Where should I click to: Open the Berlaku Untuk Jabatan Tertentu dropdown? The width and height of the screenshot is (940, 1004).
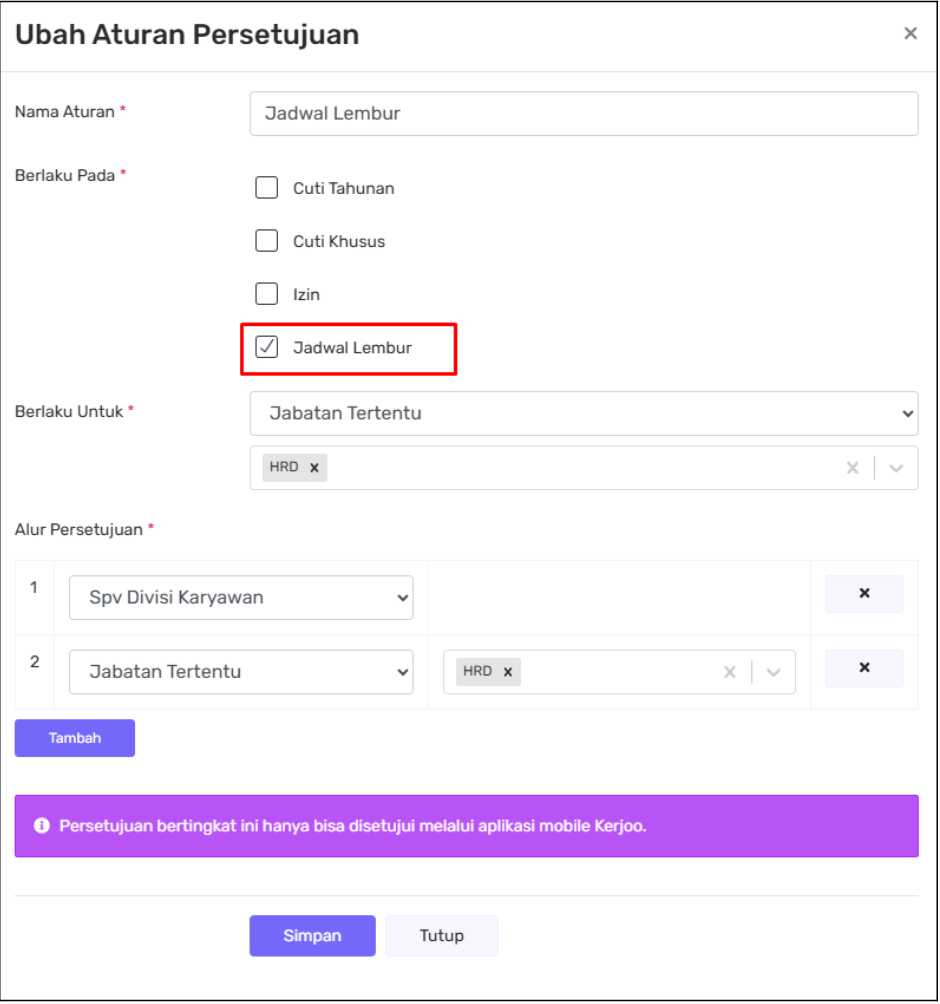point(583,413)
